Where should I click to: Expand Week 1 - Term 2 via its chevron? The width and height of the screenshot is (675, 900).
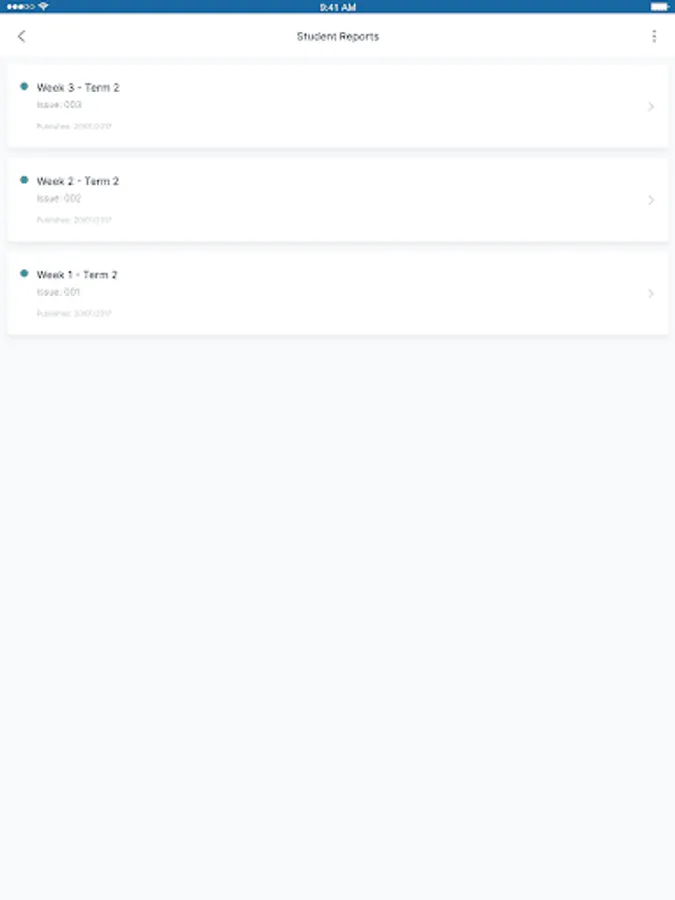pos(651,294)
